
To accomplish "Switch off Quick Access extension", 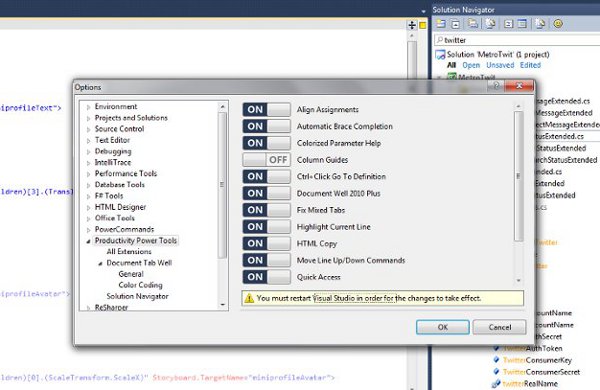I will click(x=266, y=277).
